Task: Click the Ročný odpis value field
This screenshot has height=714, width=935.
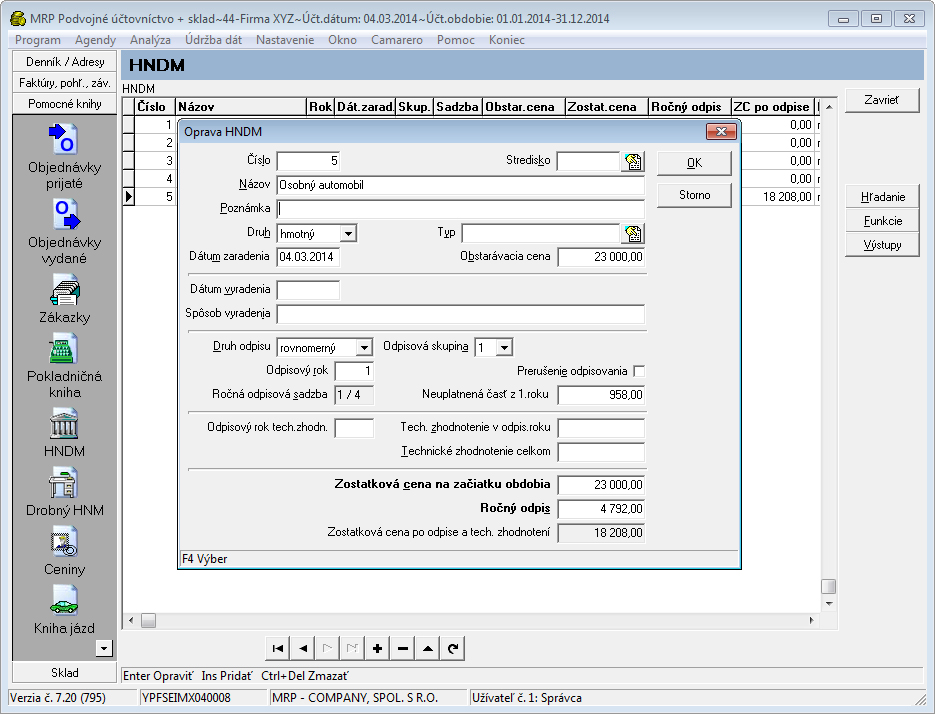Action: 601,509
